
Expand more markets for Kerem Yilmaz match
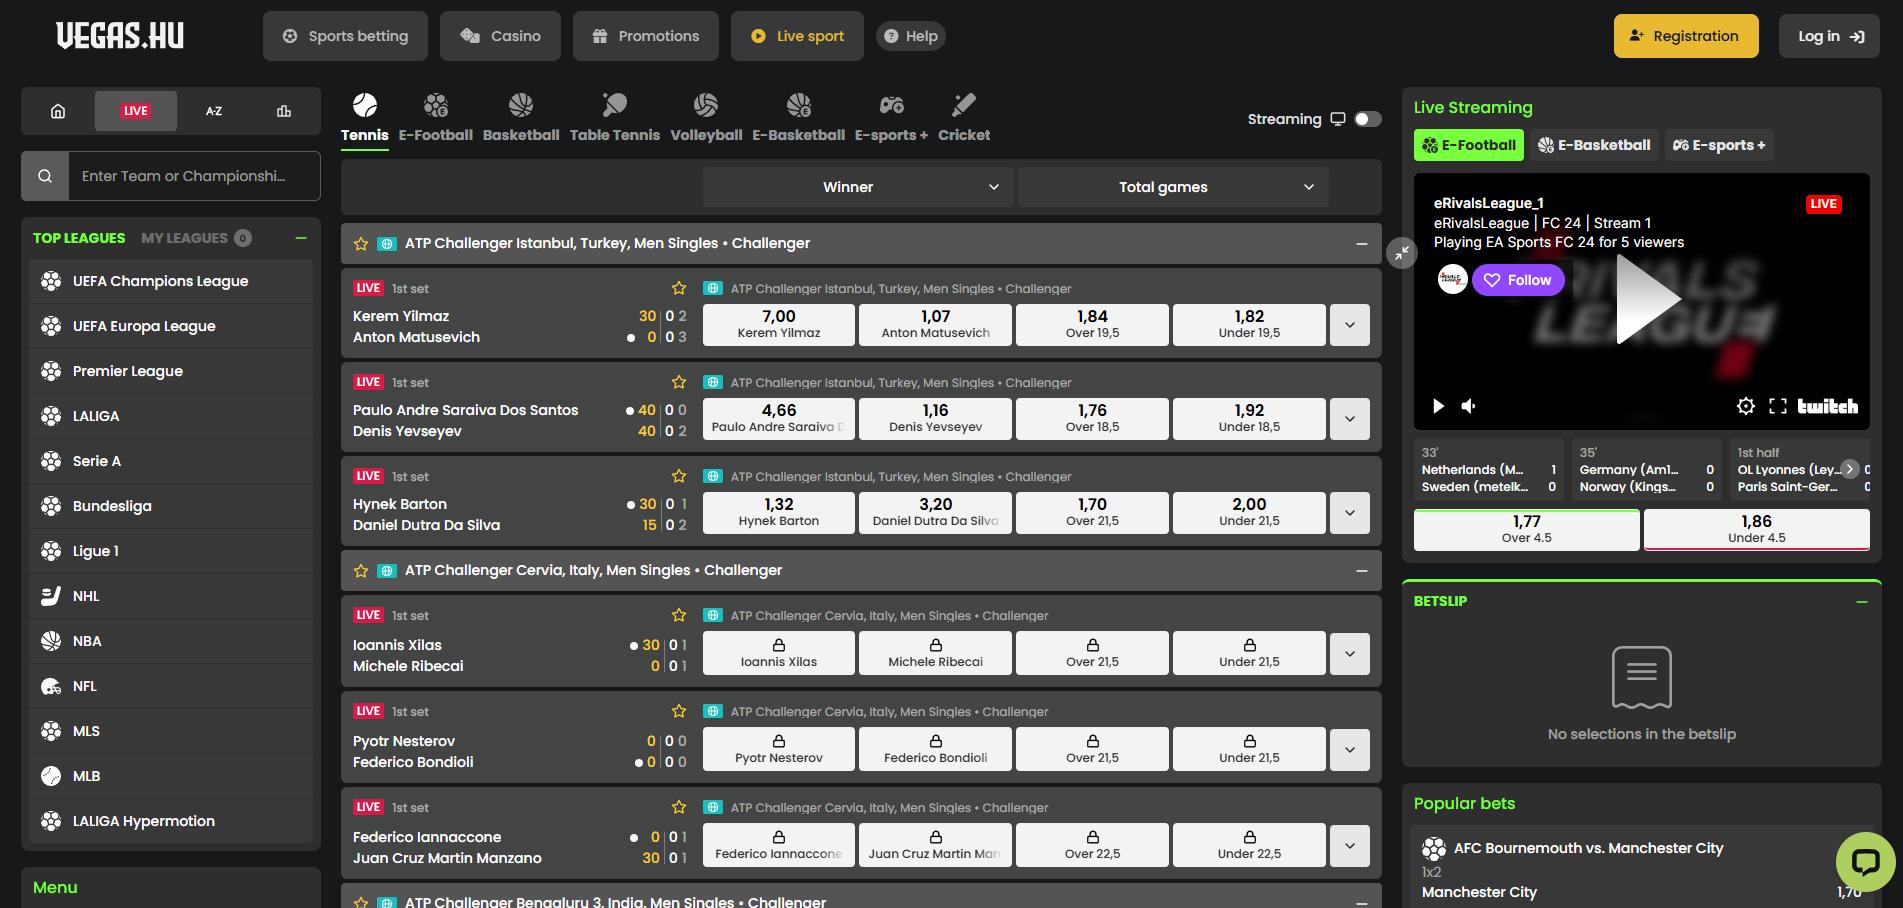1350,325
